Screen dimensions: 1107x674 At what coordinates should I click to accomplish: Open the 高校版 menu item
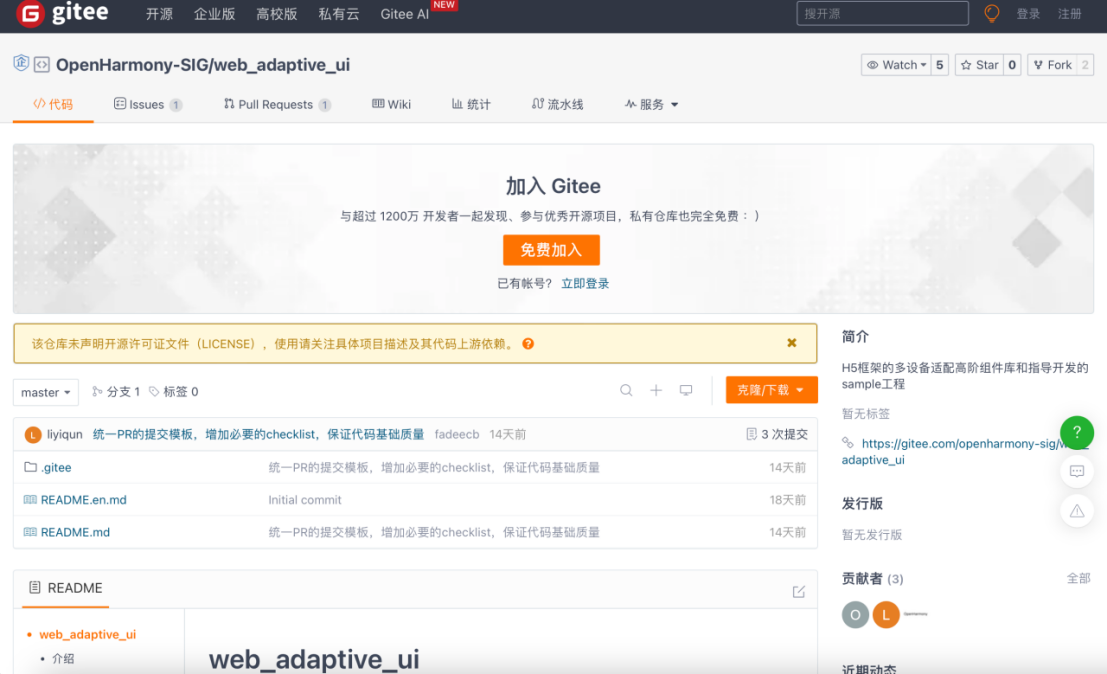pyautogui.click(x=276, y=14)
